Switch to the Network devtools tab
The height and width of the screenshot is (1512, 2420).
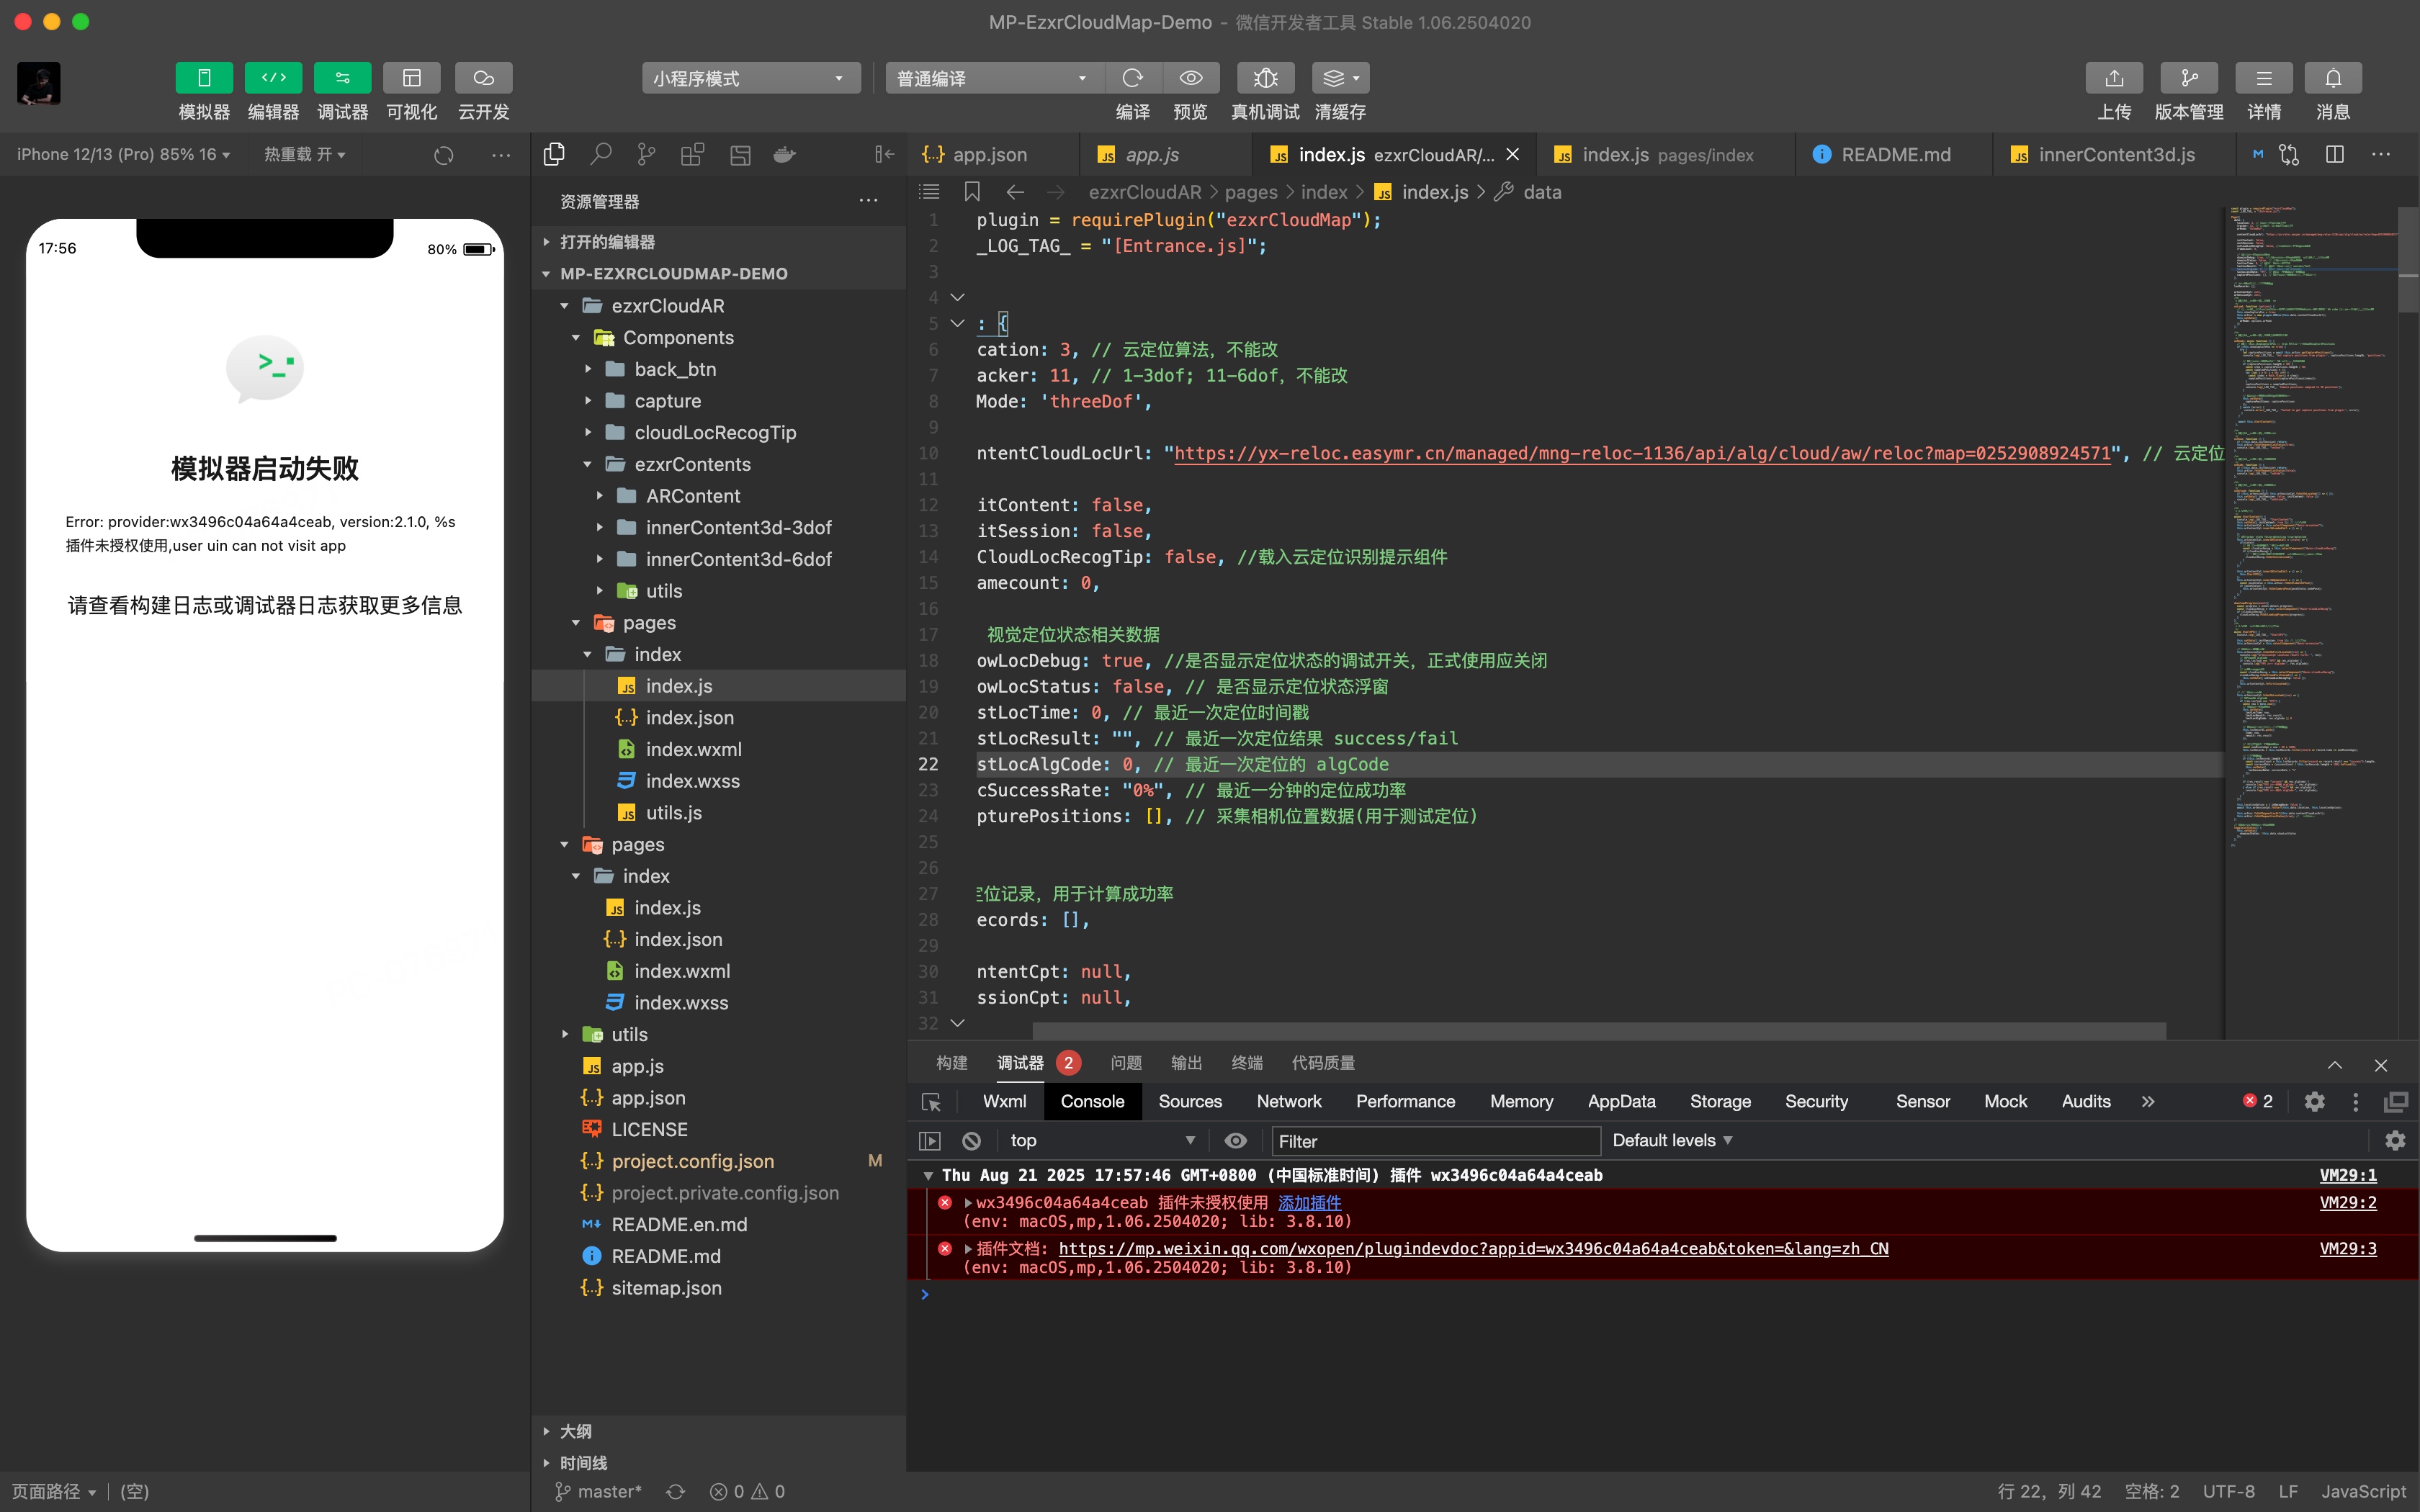1288,1102
